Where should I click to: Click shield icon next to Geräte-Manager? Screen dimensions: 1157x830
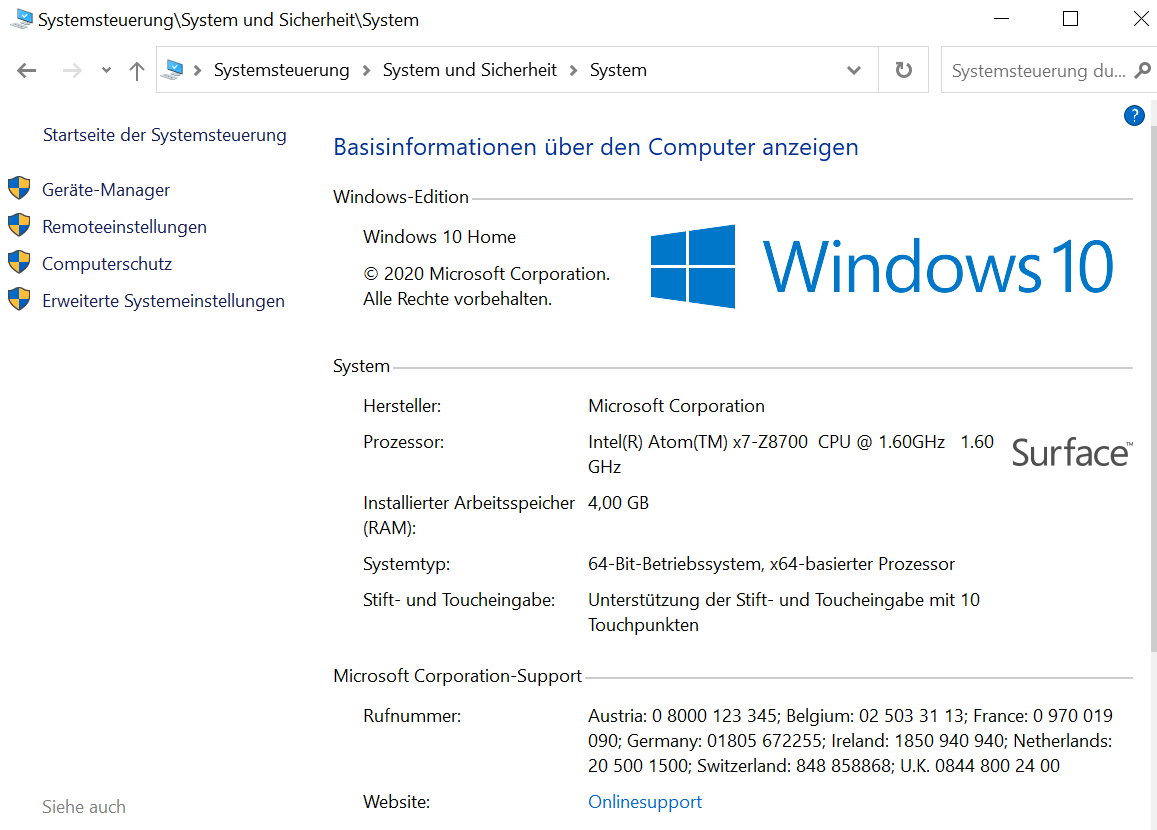19,188
